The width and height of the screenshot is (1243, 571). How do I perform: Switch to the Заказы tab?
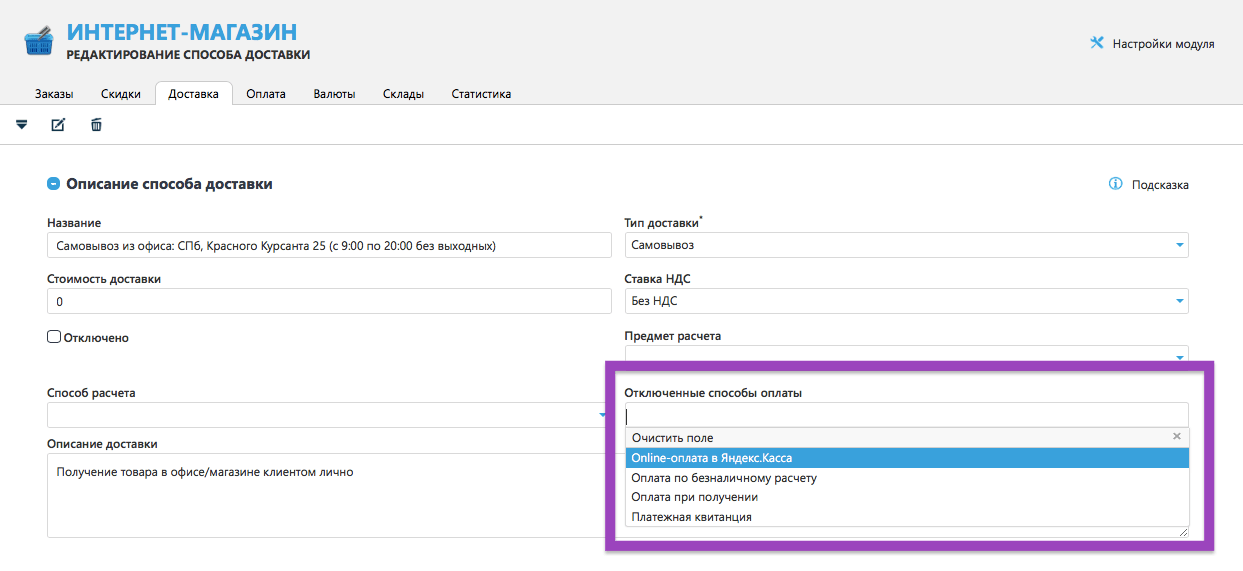tap(54, 94)
